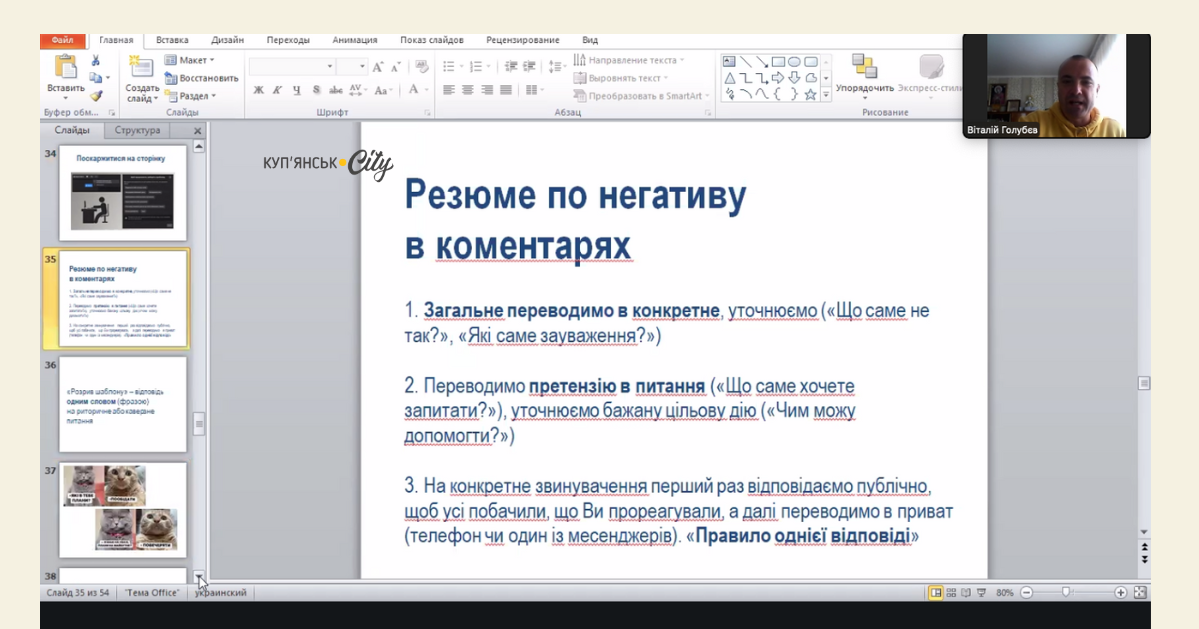Toggle underline Ч formatting
Image resolution: width=1199 pixels, height=629 pixels.
click(297, 90)
